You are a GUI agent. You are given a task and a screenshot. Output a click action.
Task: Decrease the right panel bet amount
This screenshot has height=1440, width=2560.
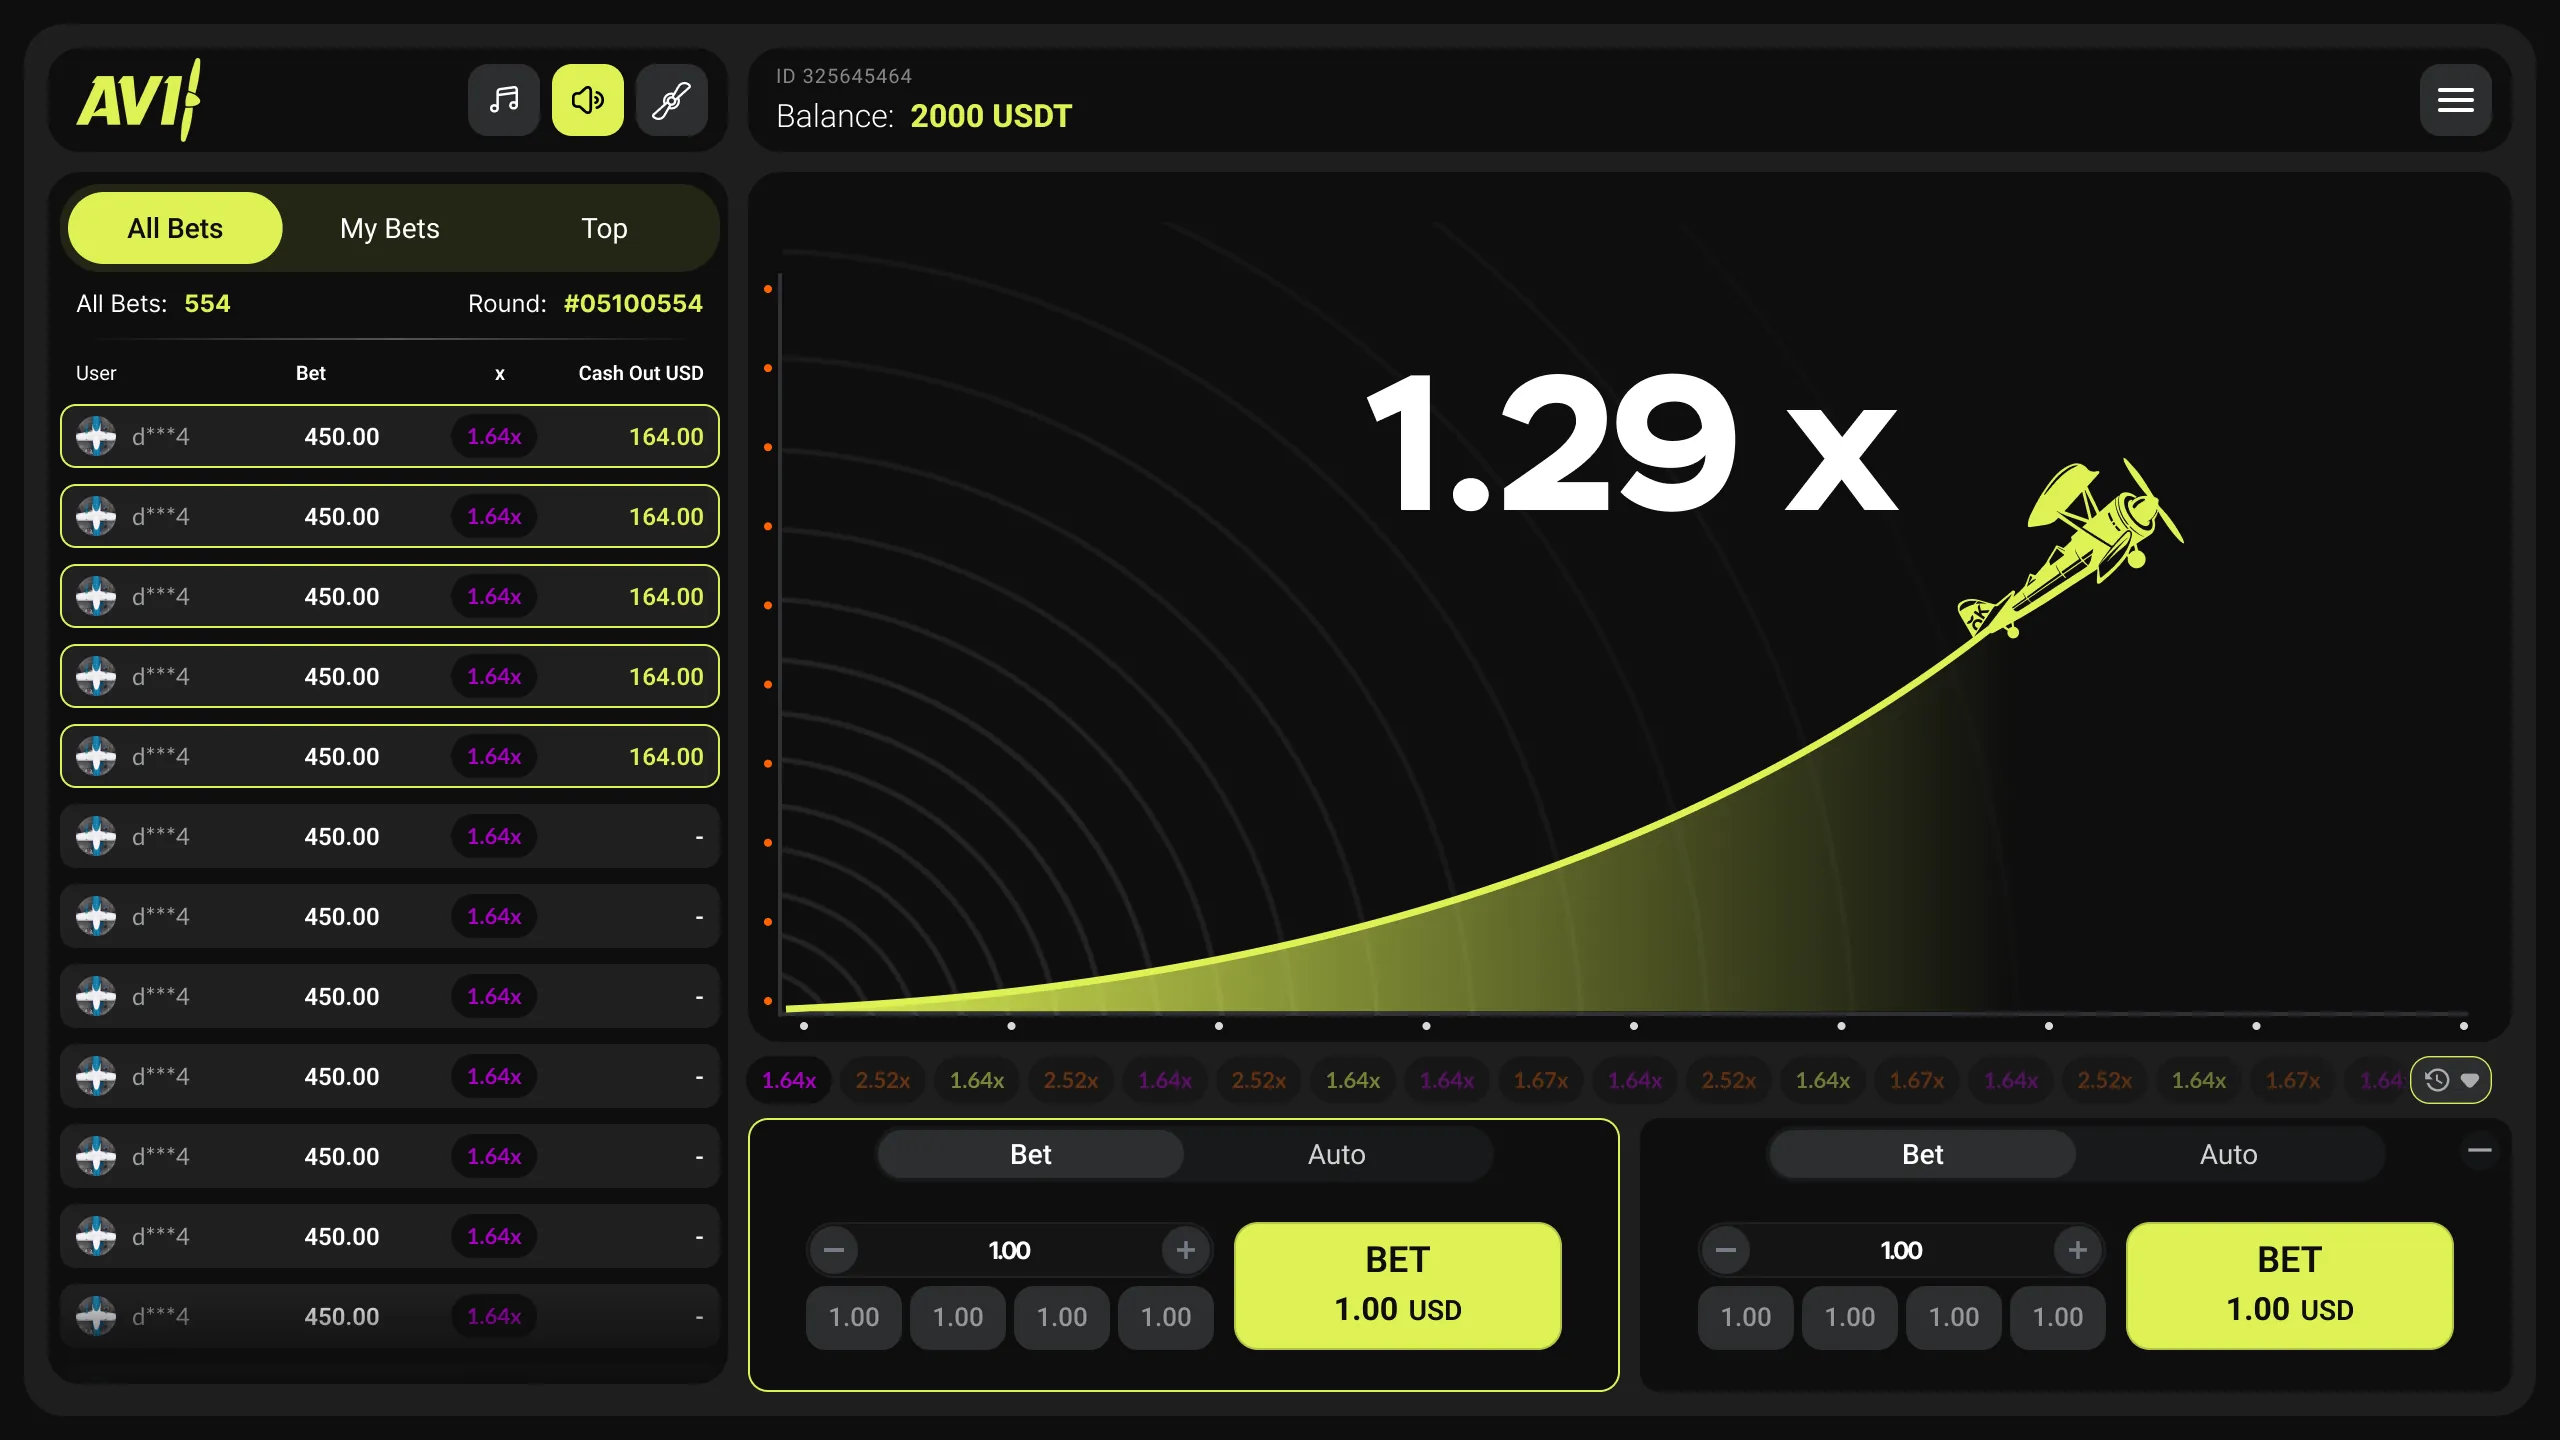1726,1250
